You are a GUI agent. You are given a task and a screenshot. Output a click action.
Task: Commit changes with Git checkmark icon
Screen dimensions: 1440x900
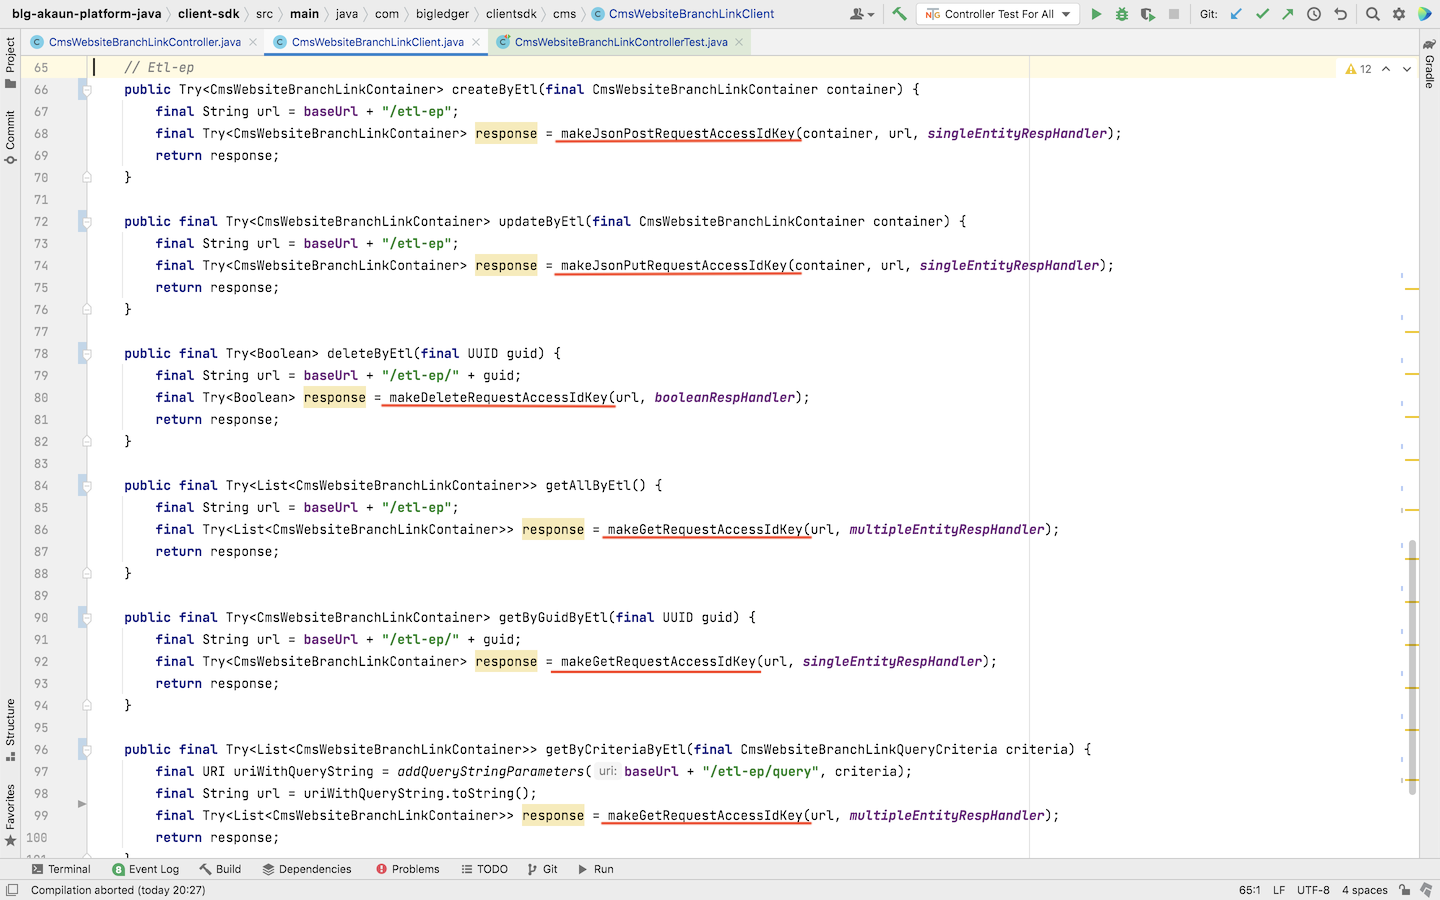tap(1262, 14)
